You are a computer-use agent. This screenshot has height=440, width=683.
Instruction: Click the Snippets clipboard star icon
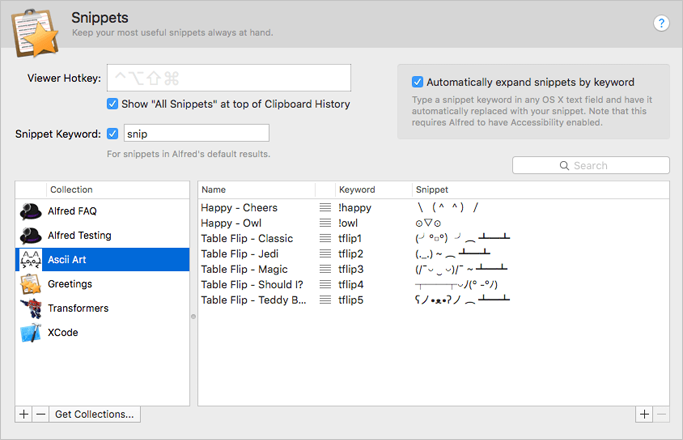(x=35, y=34)
